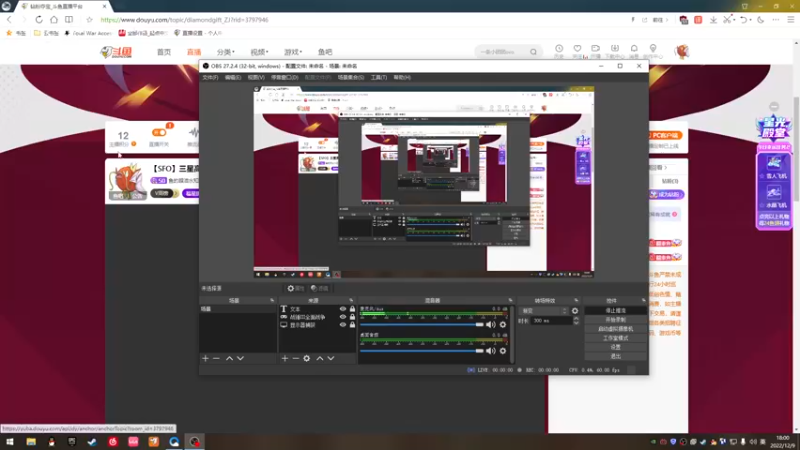This screenshot has height=450, width=800.
Task: Click Start Recording button in OBS
Action: pos(615,320)
